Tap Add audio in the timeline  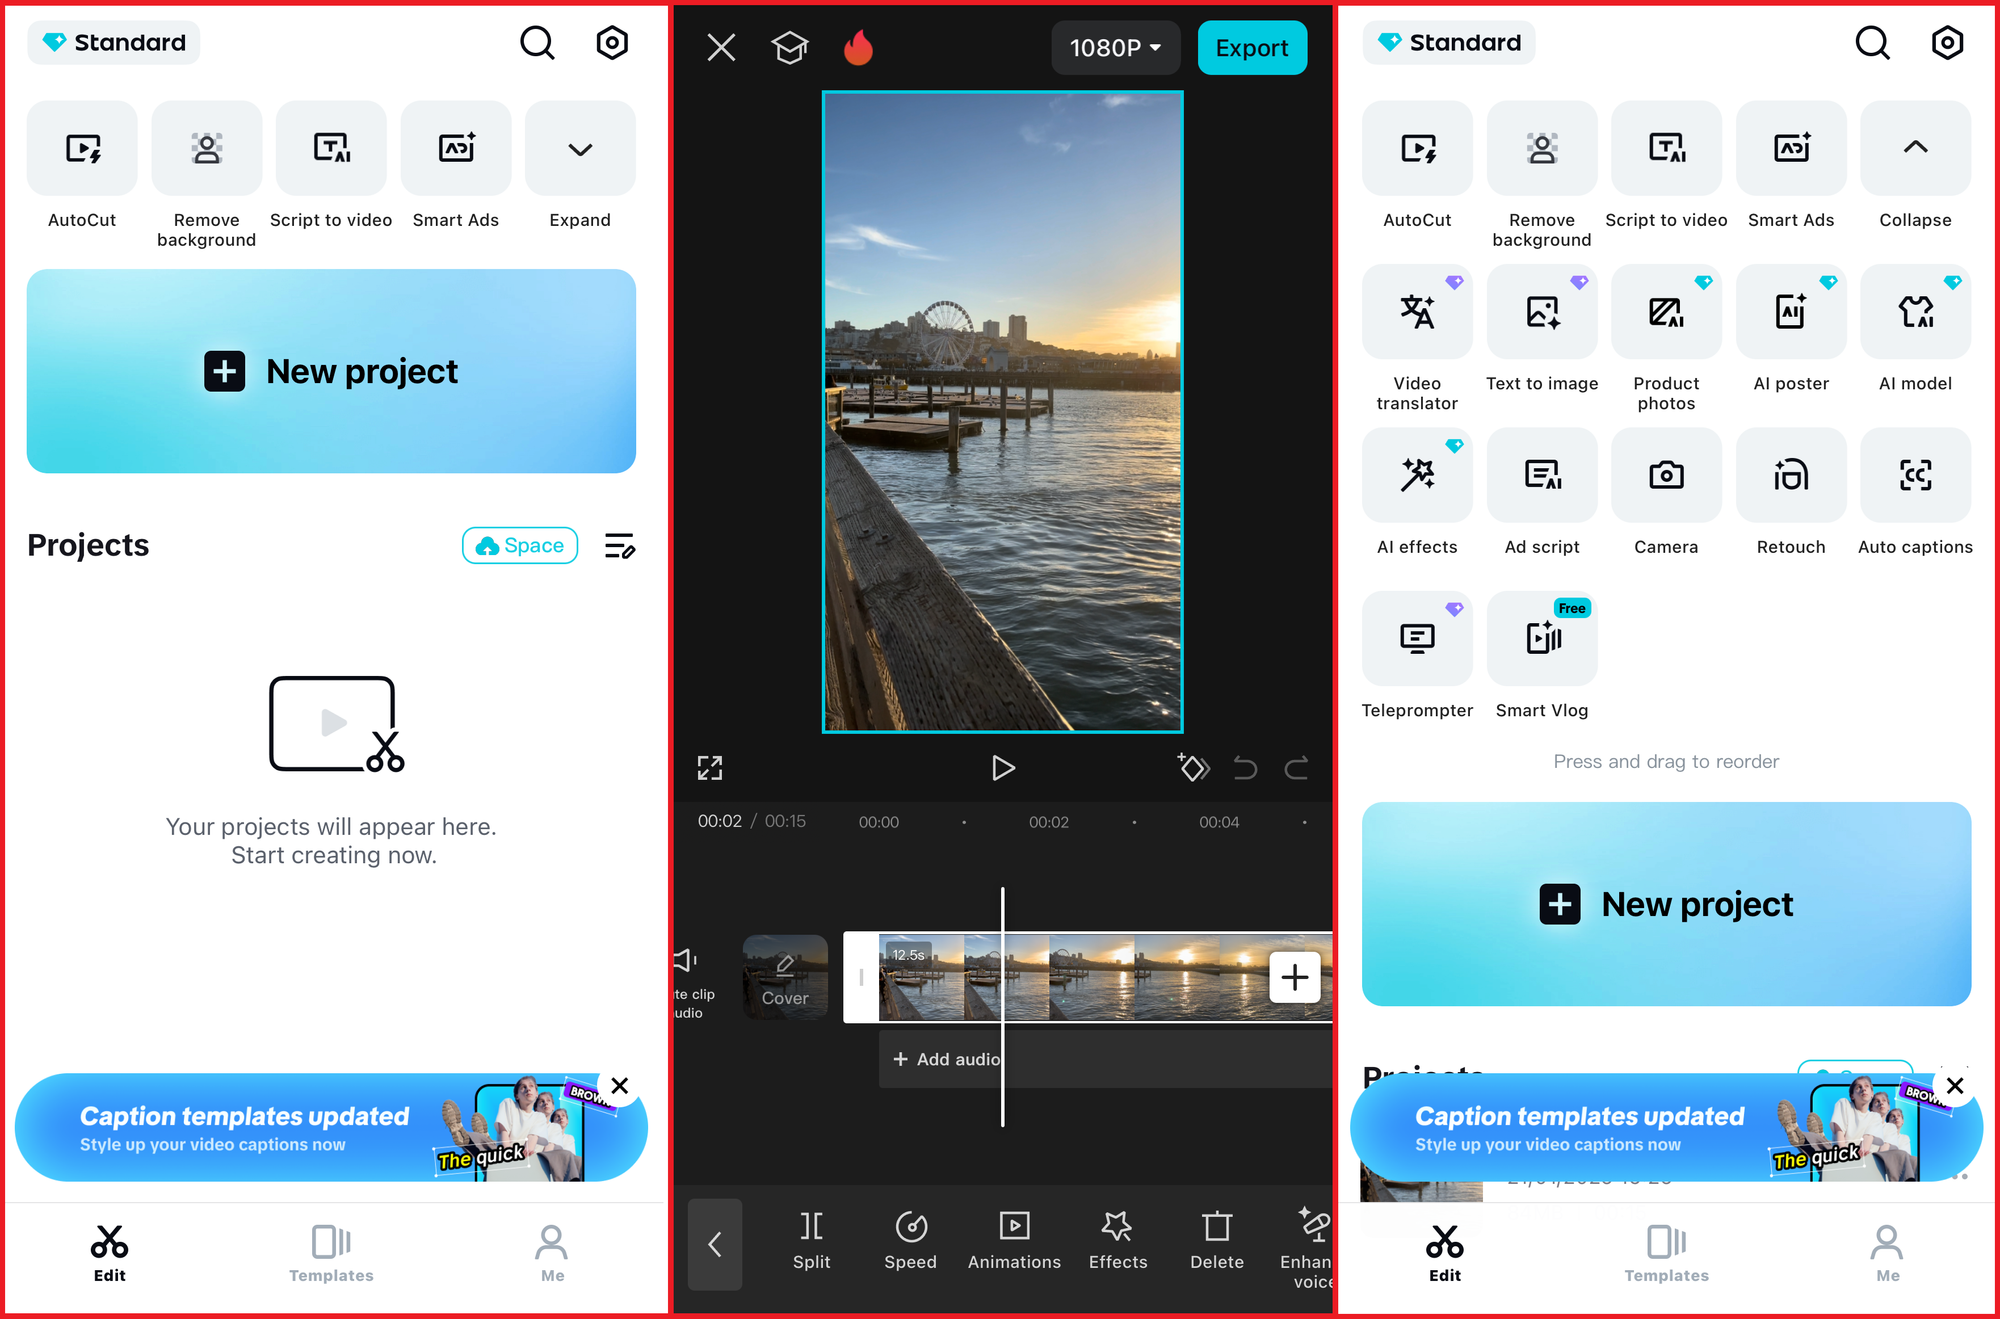pyautogui.click(x=944, y=1058)
